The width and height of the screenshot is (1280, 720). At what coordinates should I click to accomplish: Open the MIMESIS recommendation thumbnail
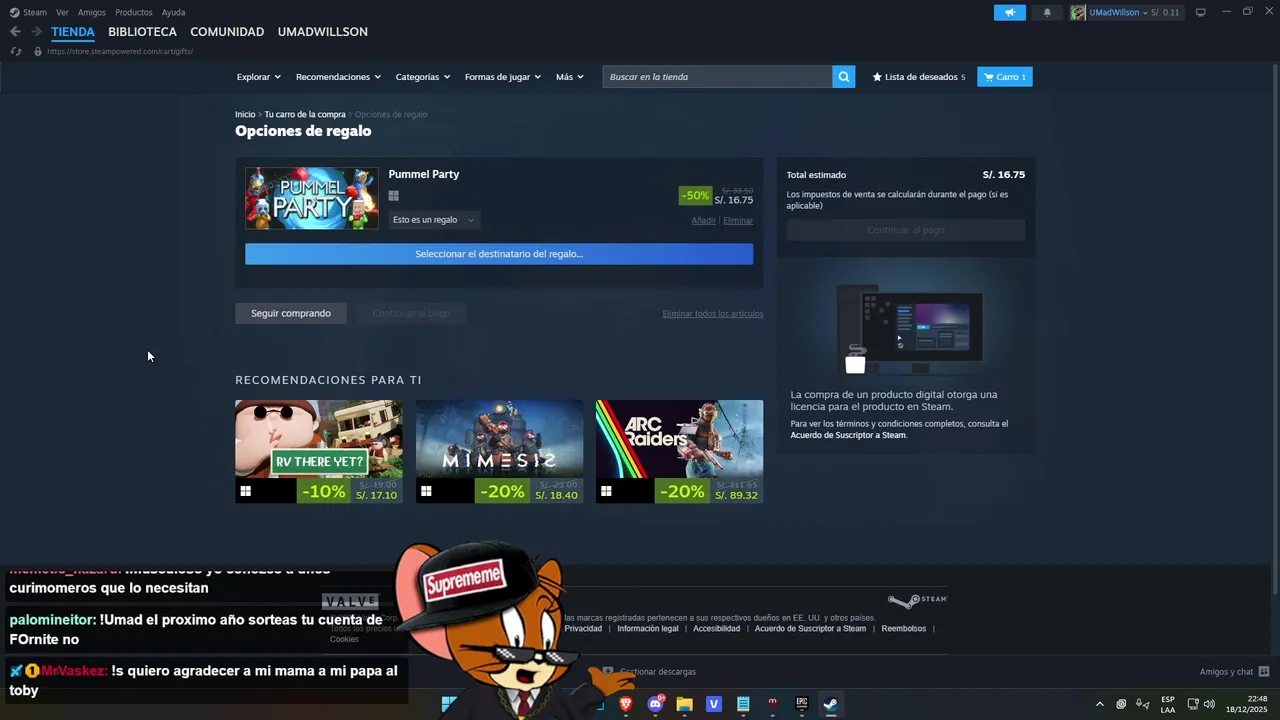[499, 439]
